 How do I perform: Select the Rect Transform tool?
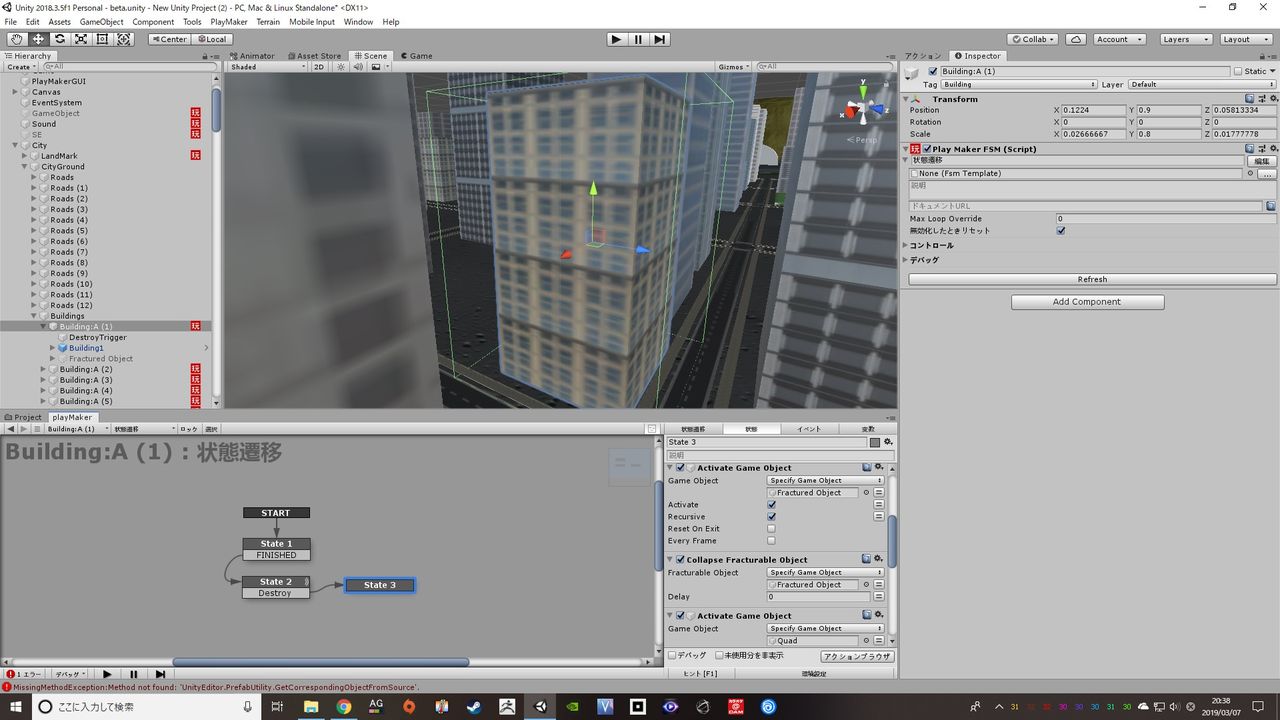(x=102, y=39)
